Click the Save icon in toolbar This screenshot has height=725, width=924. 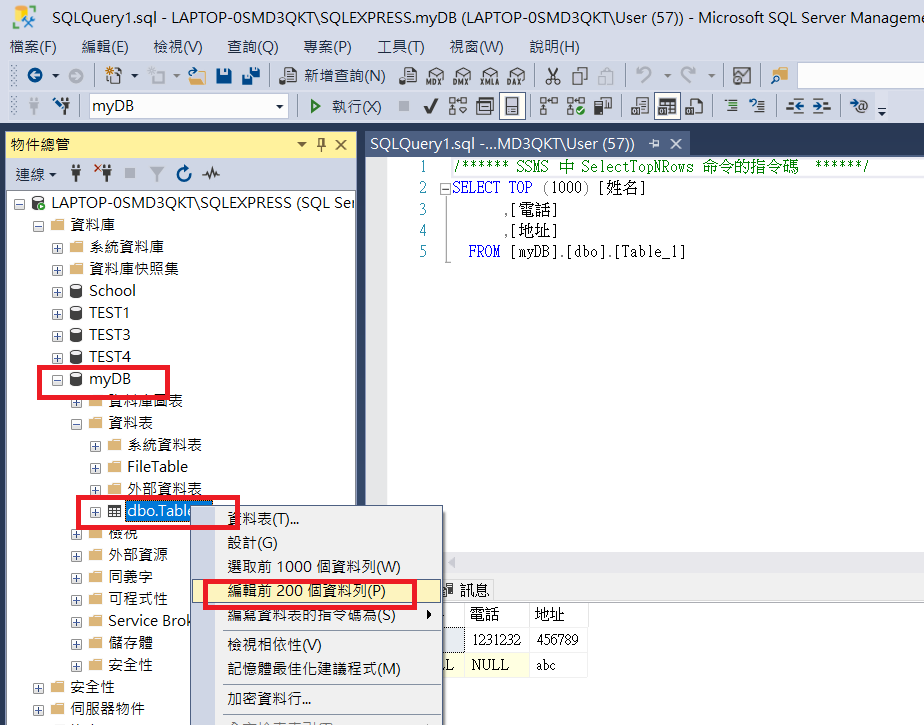click(224, 75)
